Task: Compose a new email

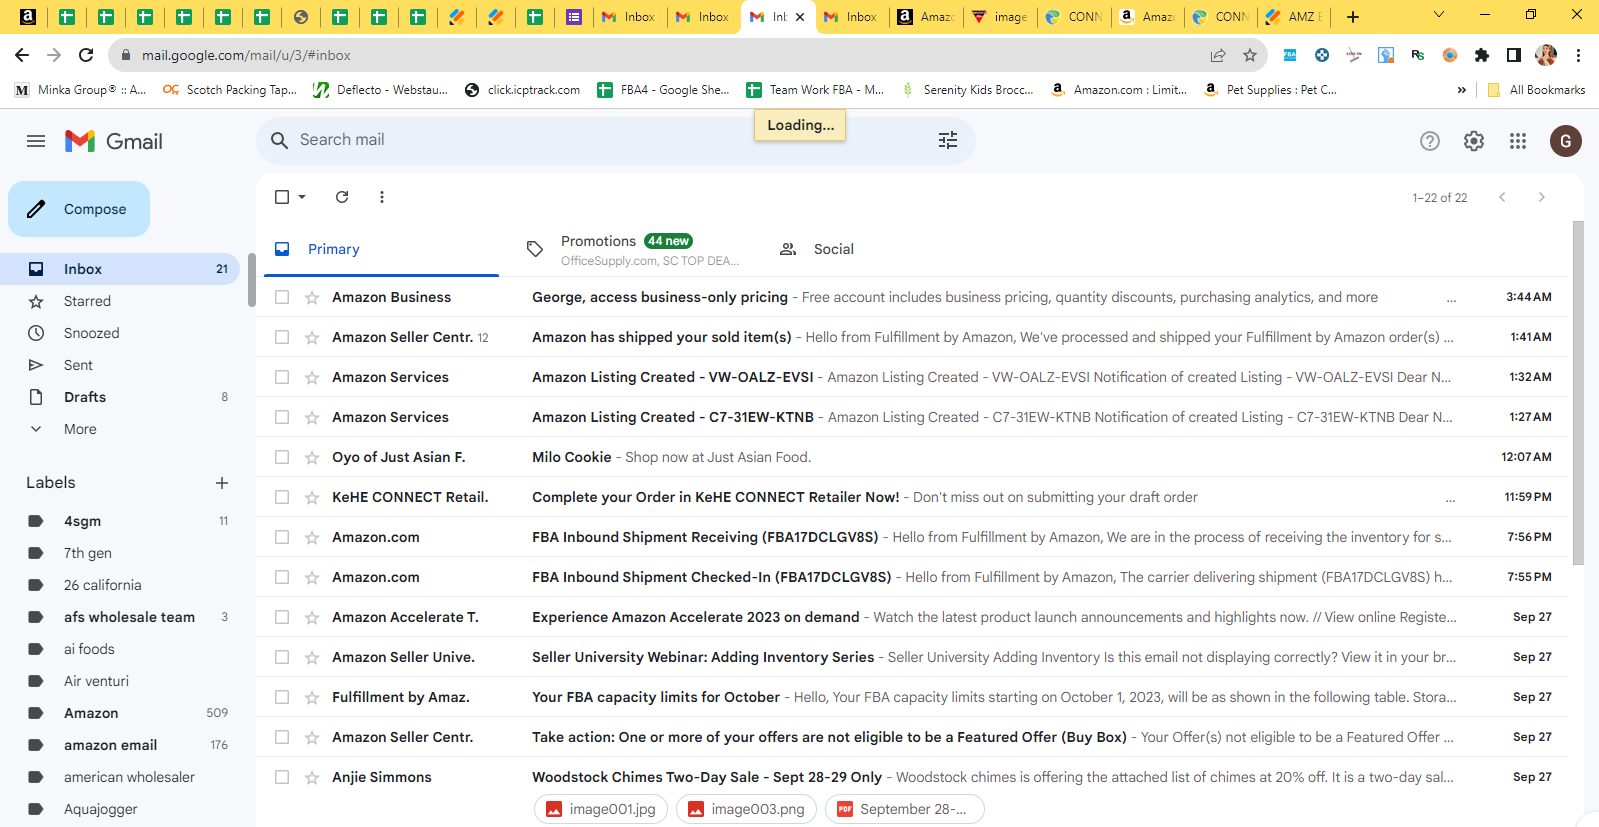Action: [79, 209]
